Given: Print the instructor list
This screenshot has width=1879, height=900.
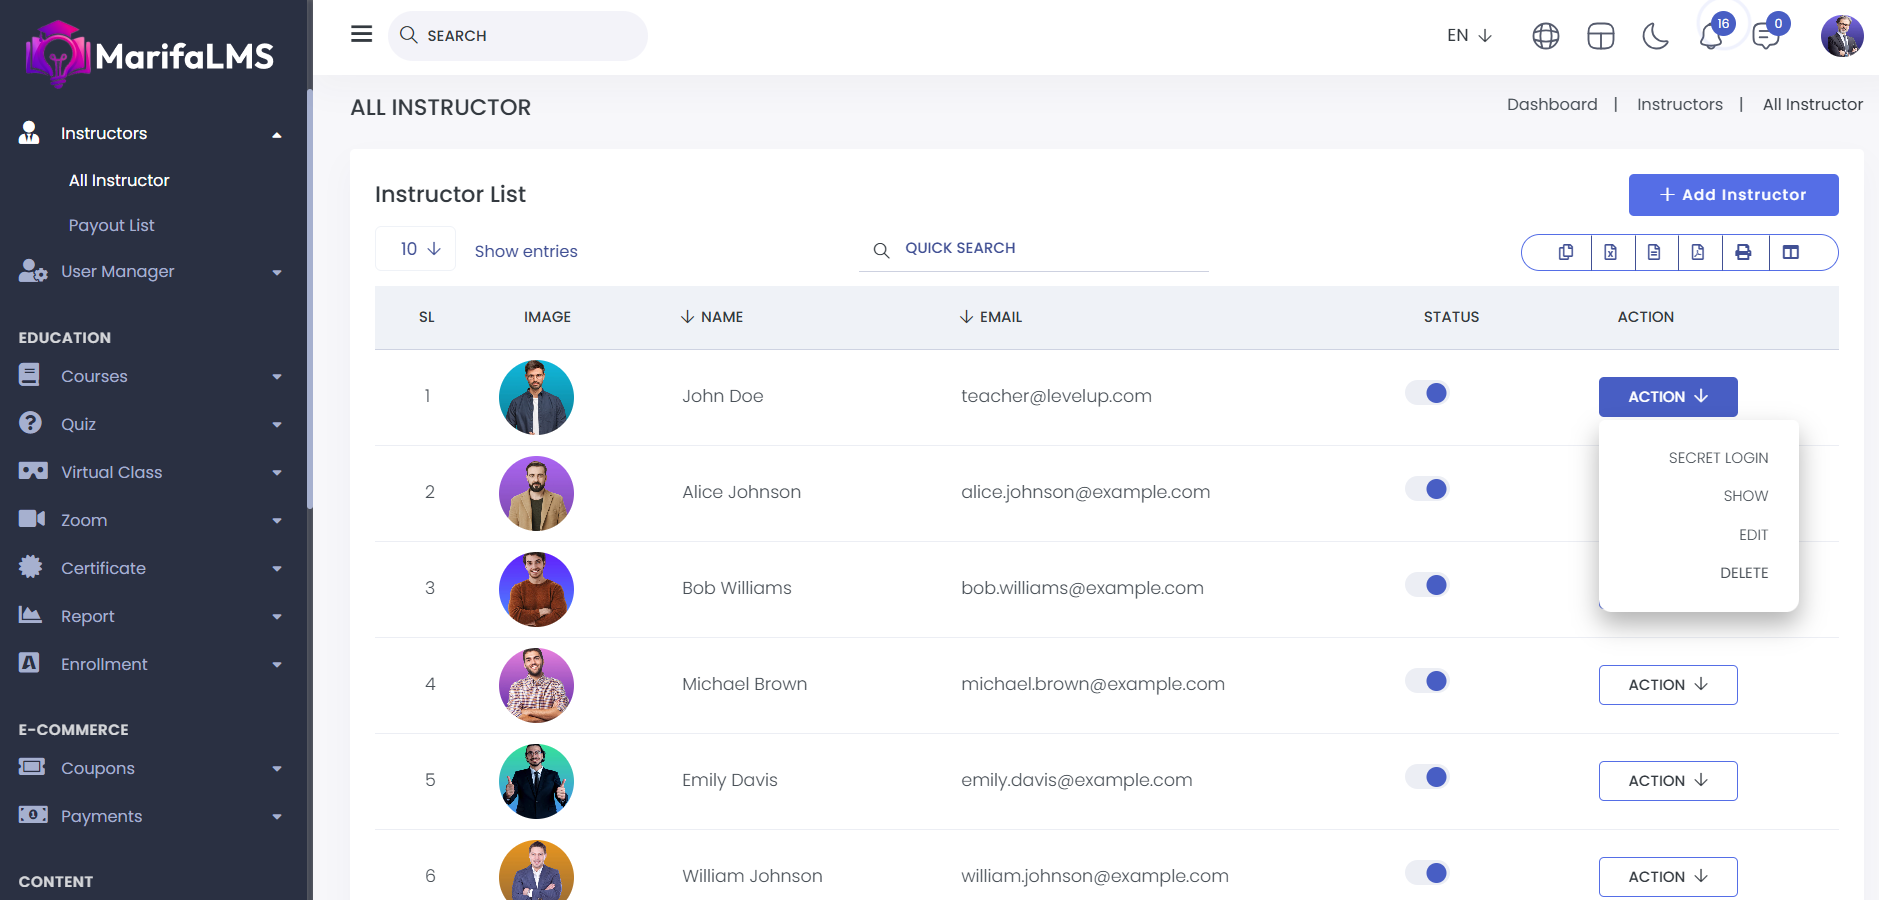Looking at the screenshot, I should click(1743, 253).
